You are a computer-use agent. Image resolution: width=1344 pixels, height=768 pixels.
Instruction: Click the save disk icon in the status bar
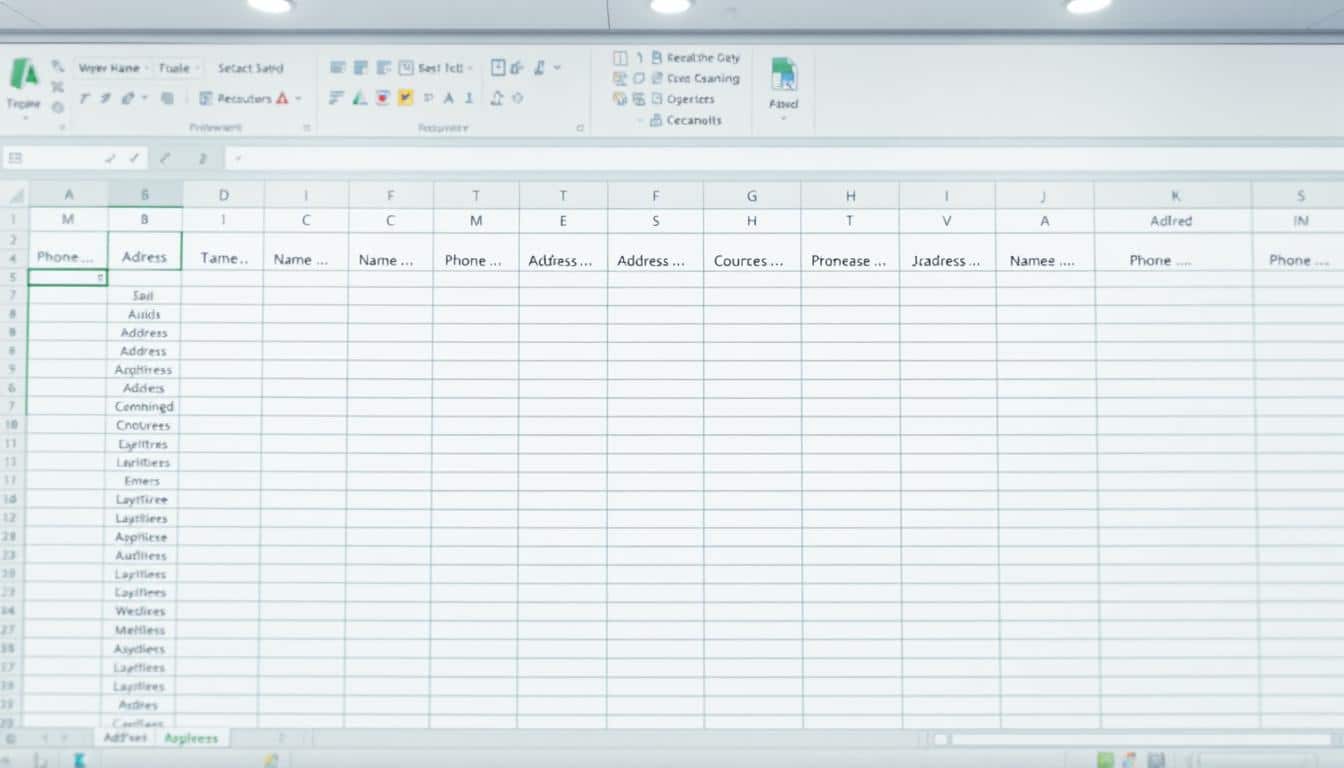(1156, 760)
